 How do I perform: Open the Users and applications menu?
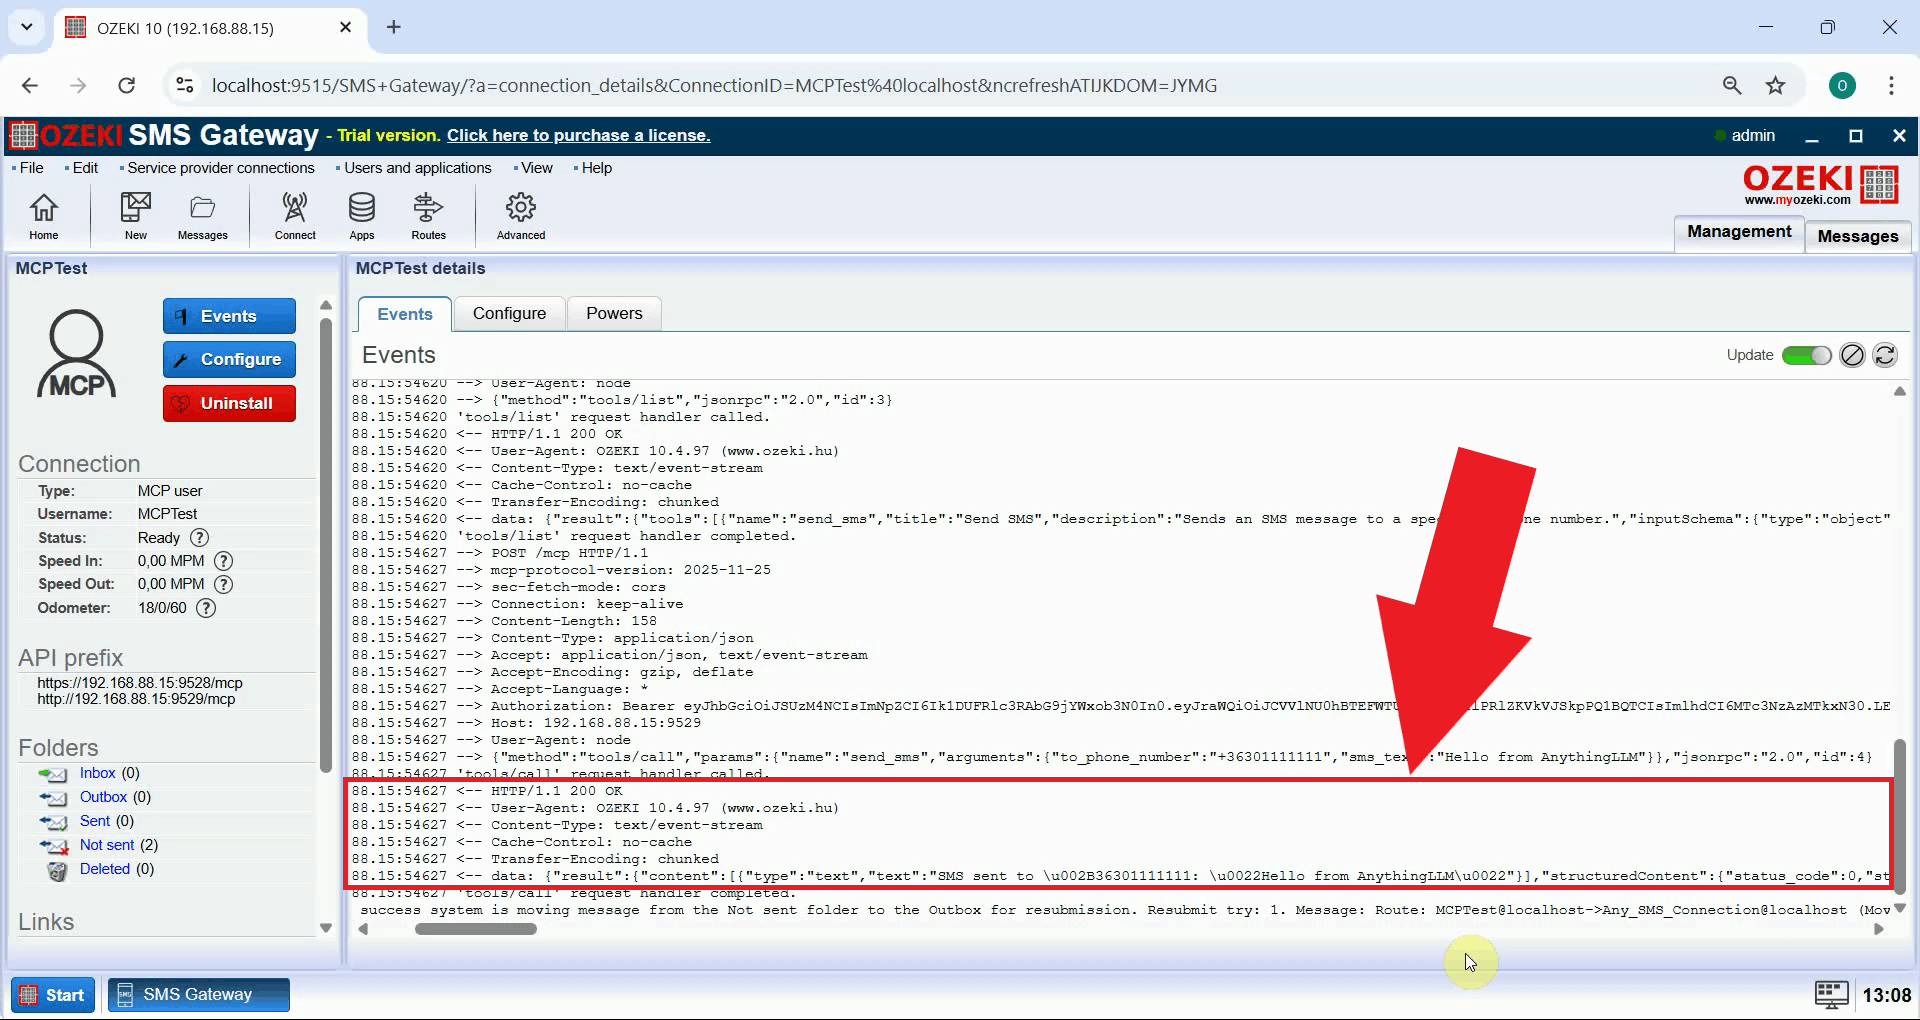point(417,168)
